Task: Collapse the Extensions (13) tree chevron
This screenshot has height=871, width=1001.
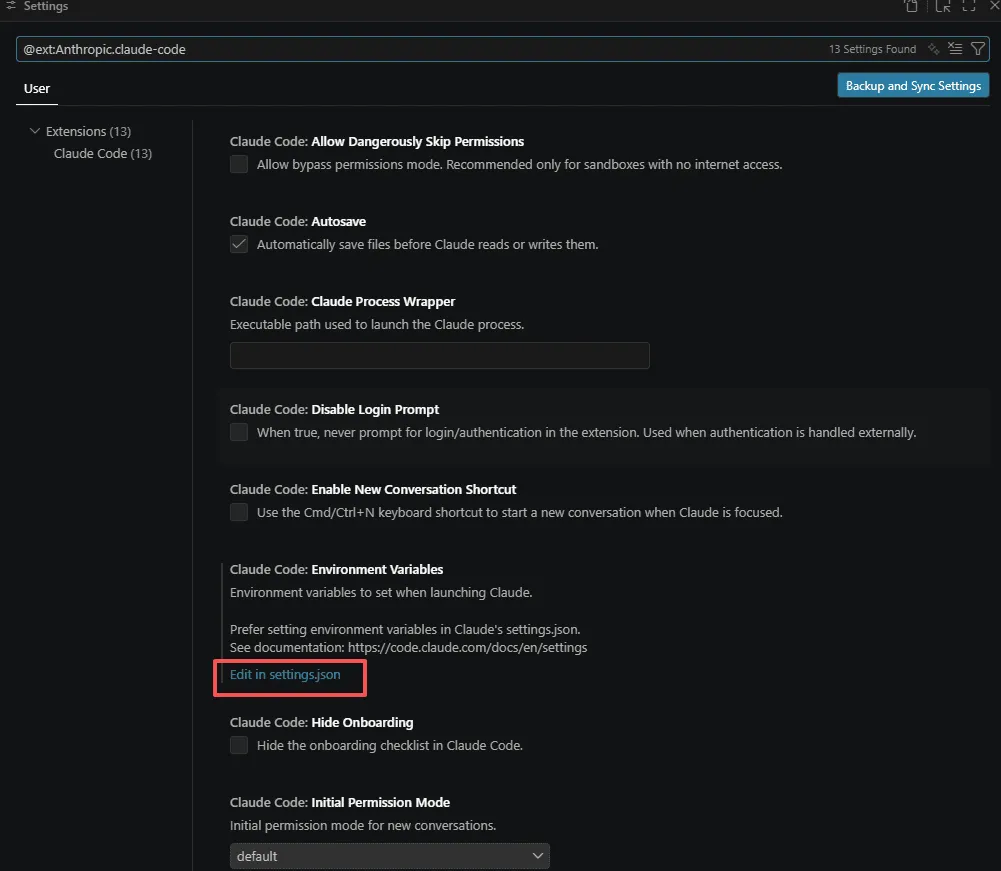Action: point(34,131)
